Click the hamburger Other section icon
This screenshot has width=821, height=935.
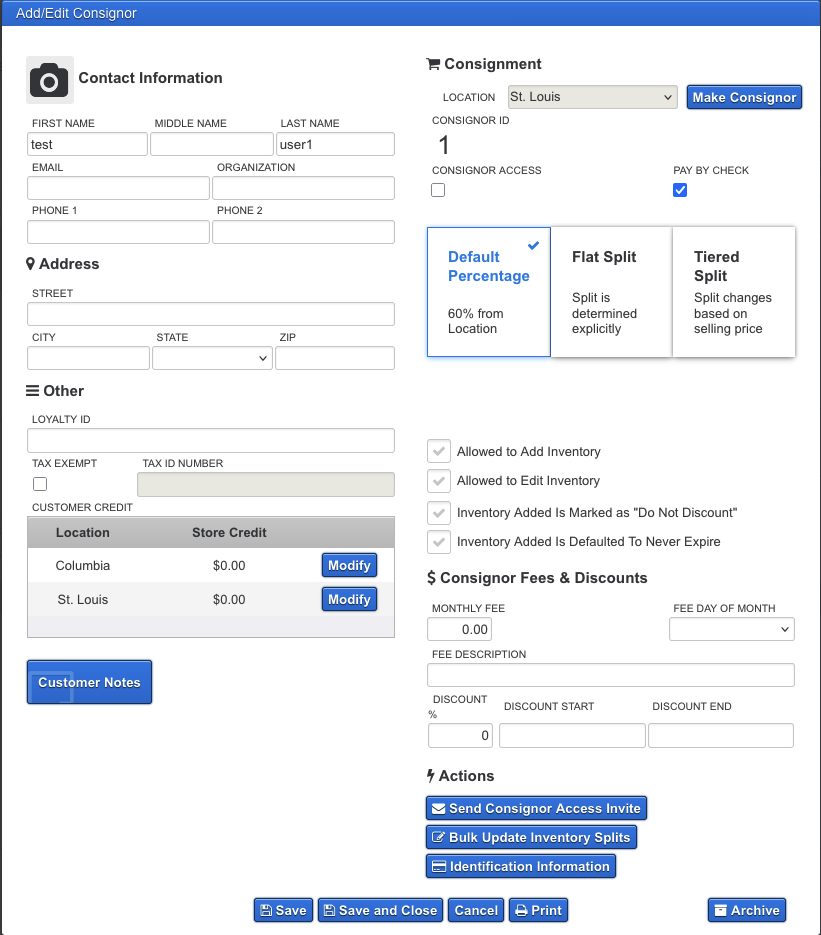click(x=32, y=391)
